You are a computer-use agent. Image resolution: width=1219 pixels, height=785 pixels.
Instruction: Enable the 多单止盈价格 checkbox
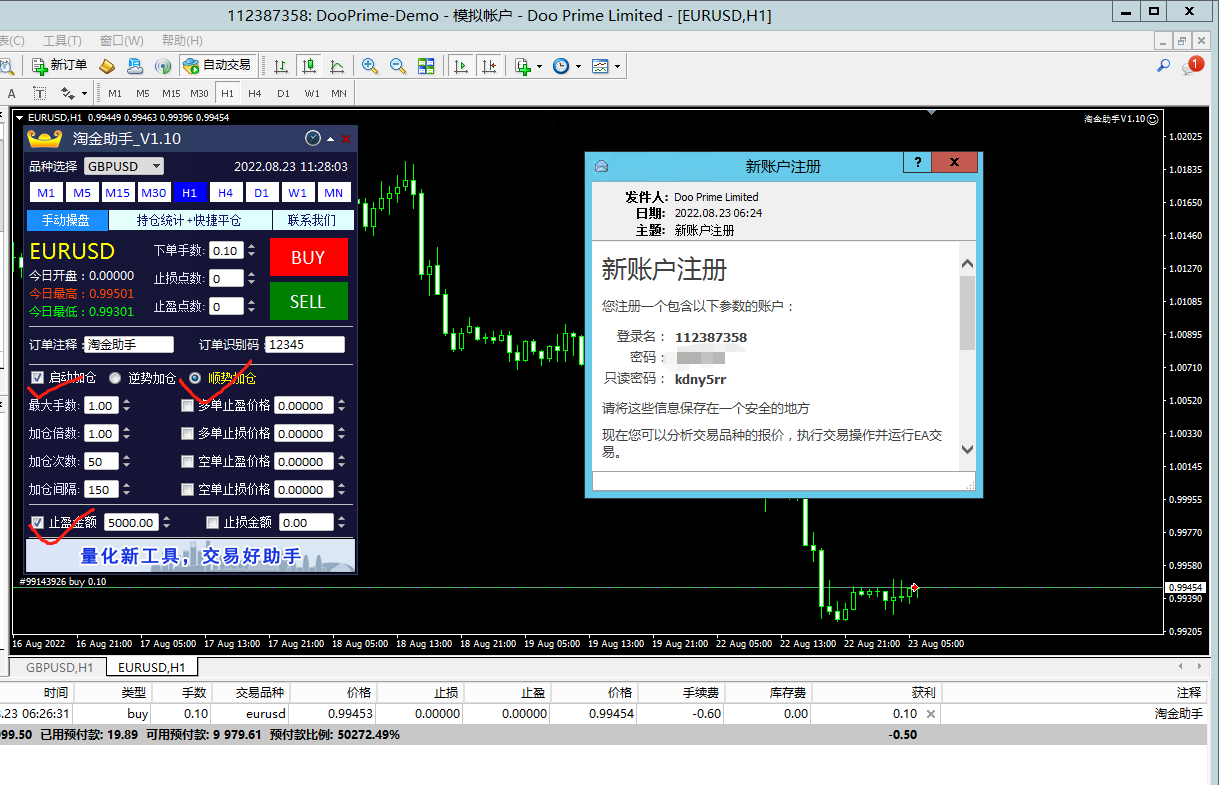[x=187, y=406]
